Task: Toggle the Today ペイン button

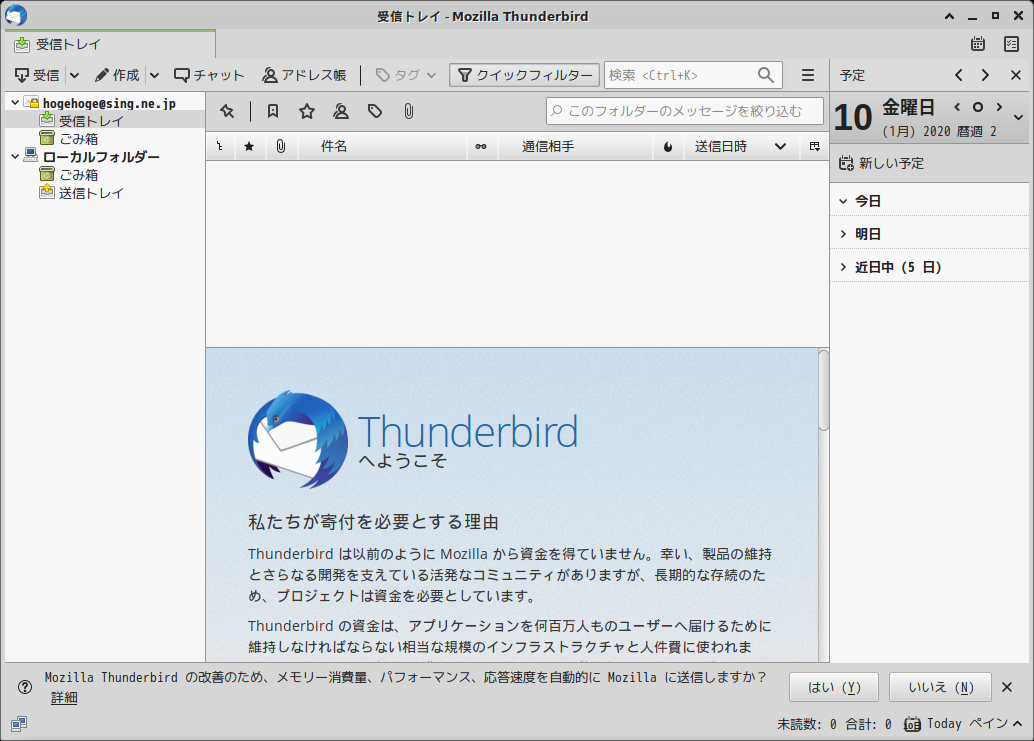Action: pos(962,724)
